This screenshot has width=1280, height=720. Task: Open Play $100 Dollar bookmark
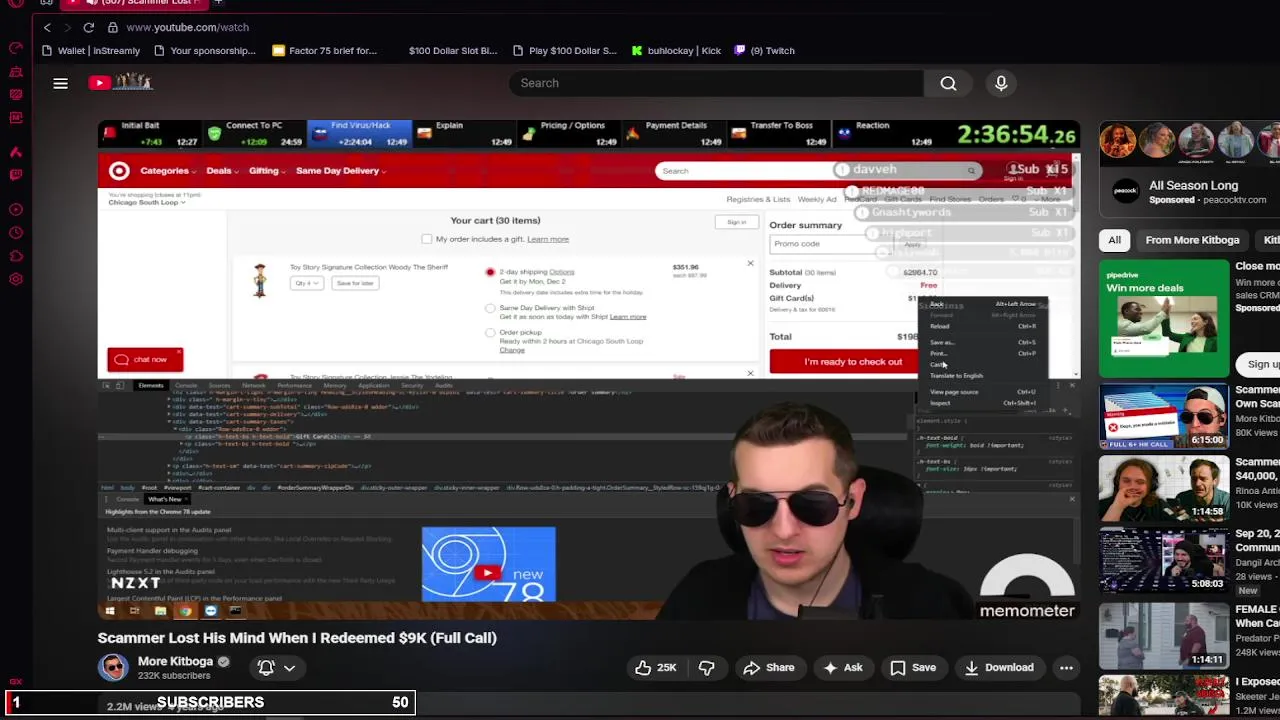point(564,50)
